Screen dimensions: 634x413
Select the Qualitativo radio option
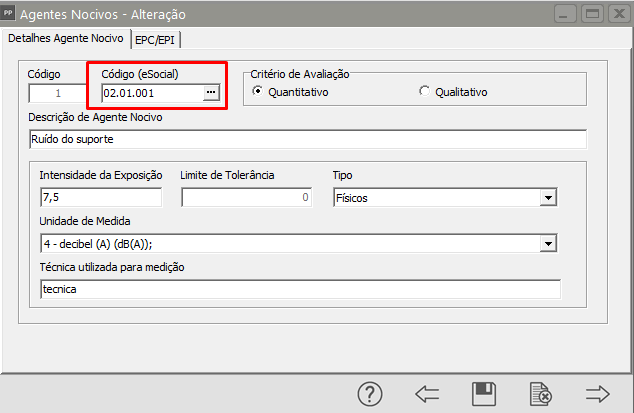pyautogui.click(x=425, y=92)
